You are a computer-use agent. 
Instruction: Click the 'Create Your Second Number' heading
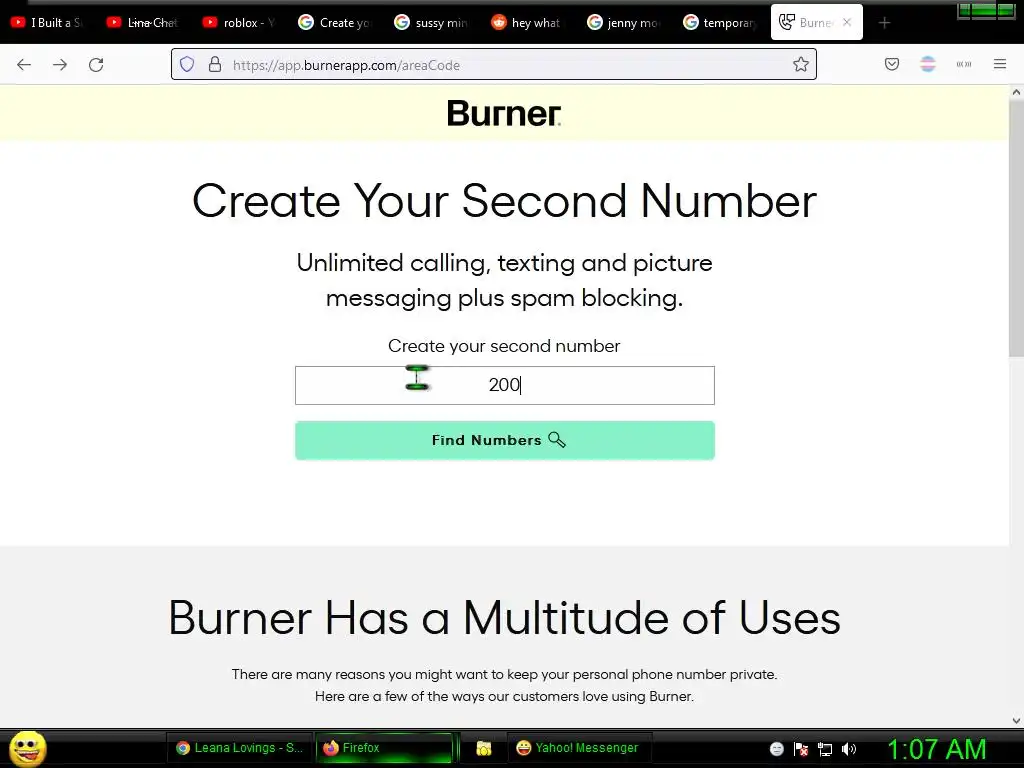coord(504,200)
